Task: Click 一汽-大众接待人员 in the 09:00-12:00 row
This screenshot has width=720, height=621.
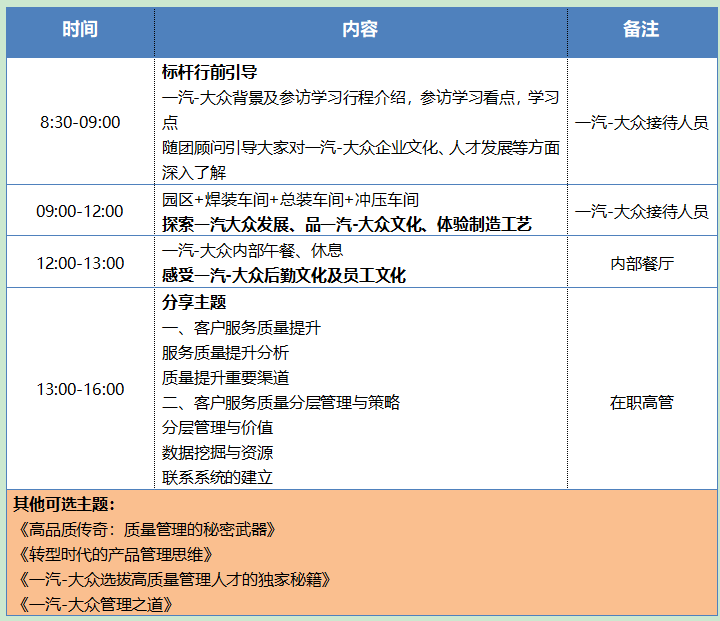Action: pyautogui.click(x=641, y=211)
